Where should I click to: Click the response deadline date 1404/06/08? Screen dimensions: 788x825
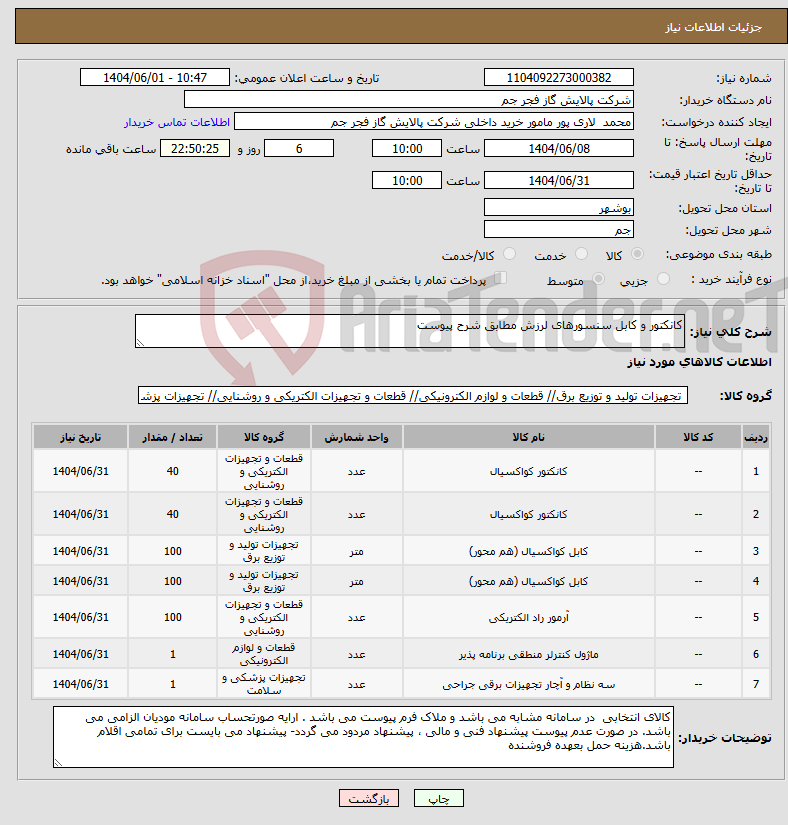tap(559, 148)
